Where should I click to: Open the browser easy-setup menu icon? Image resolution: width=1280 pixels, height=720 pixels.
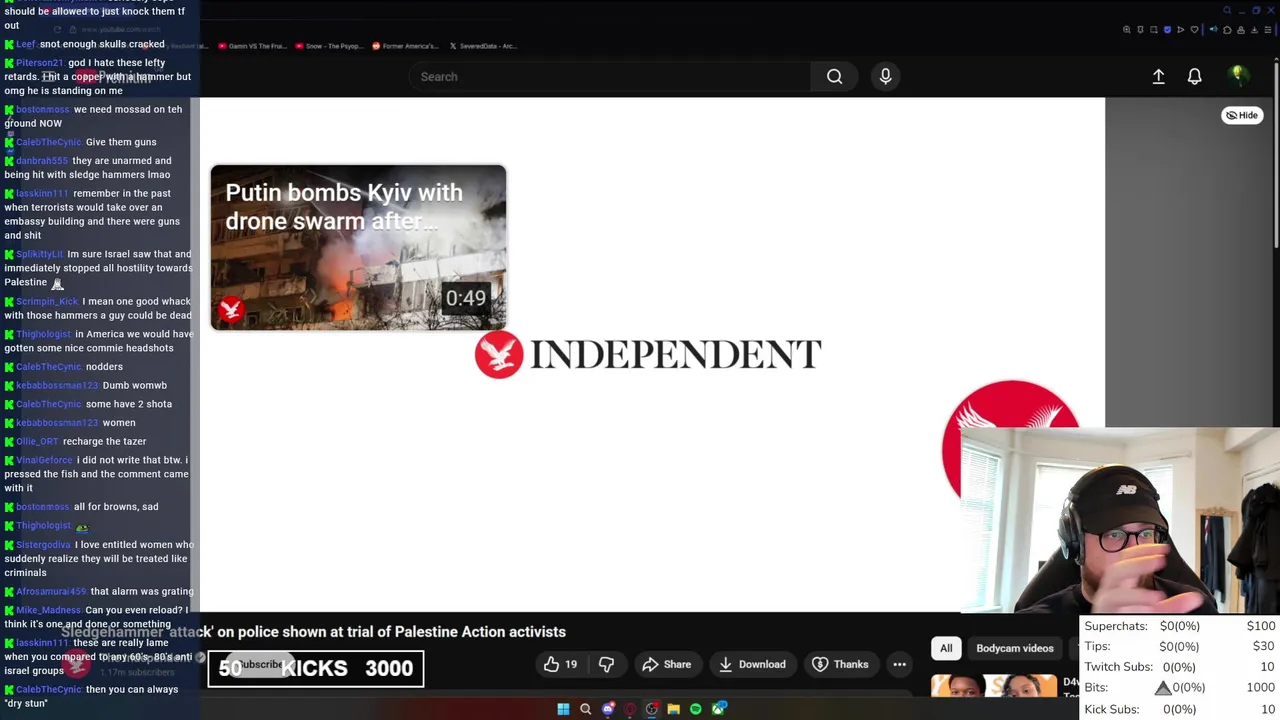tap(1268, 30)
